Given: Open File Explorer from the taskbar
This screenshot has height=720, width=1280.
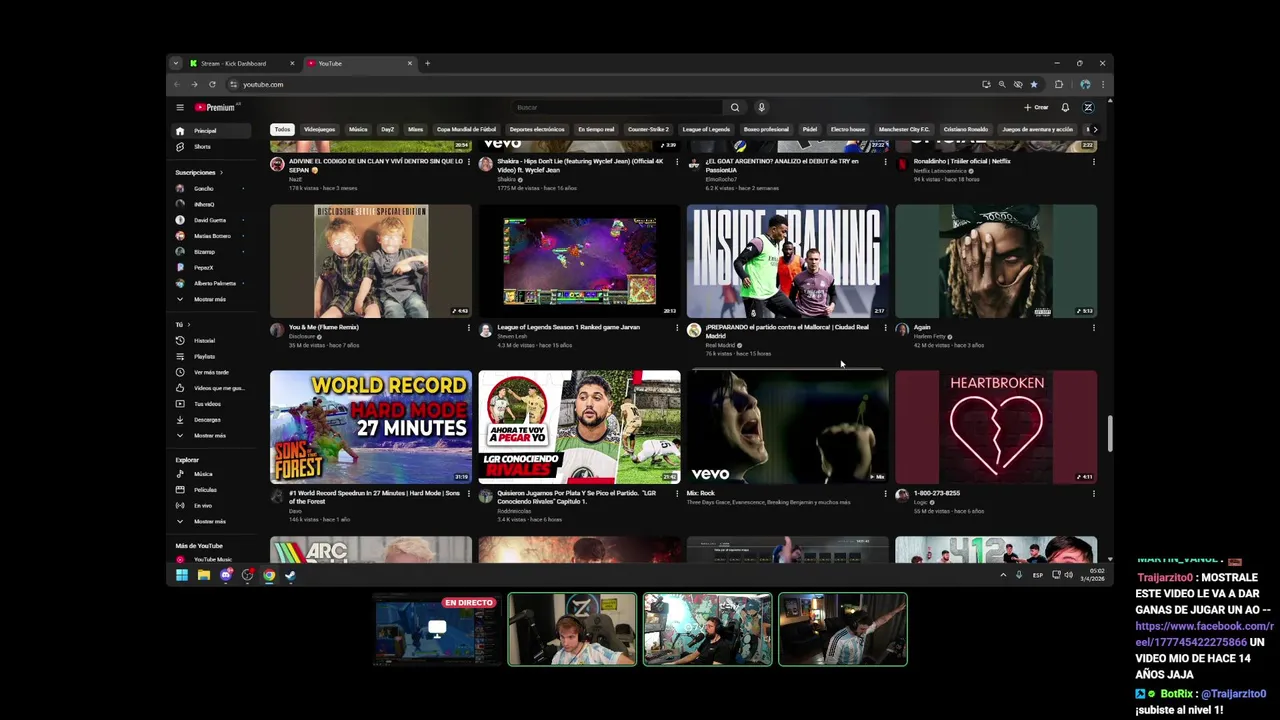Looking at the screenshot, I should pyautogui.click(x=204, y=575).
